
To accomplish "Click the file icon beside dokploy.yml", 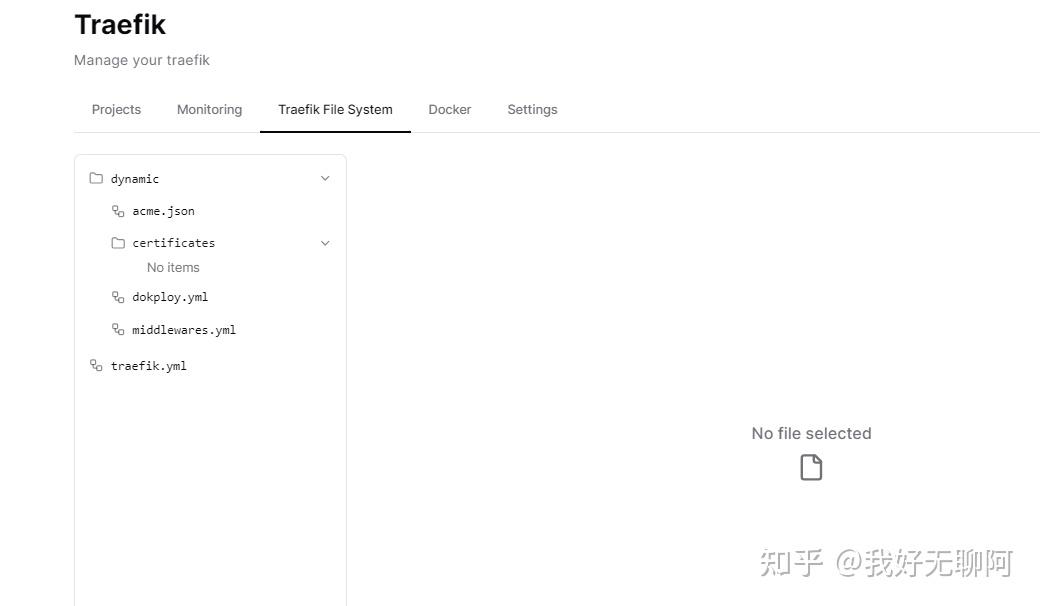I will point(117,297).
